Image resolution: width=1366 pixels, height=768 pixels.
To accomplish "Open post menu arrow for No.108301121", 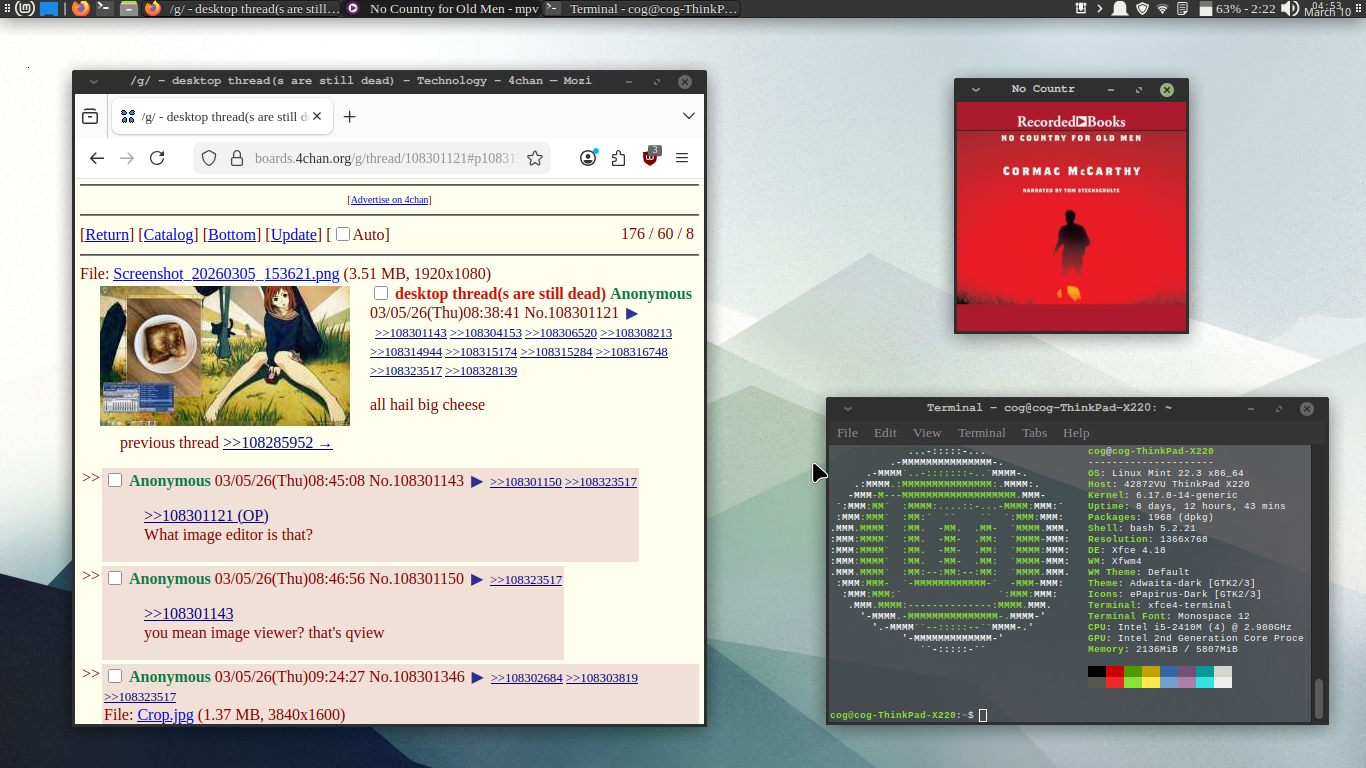I will click(632, 313).
